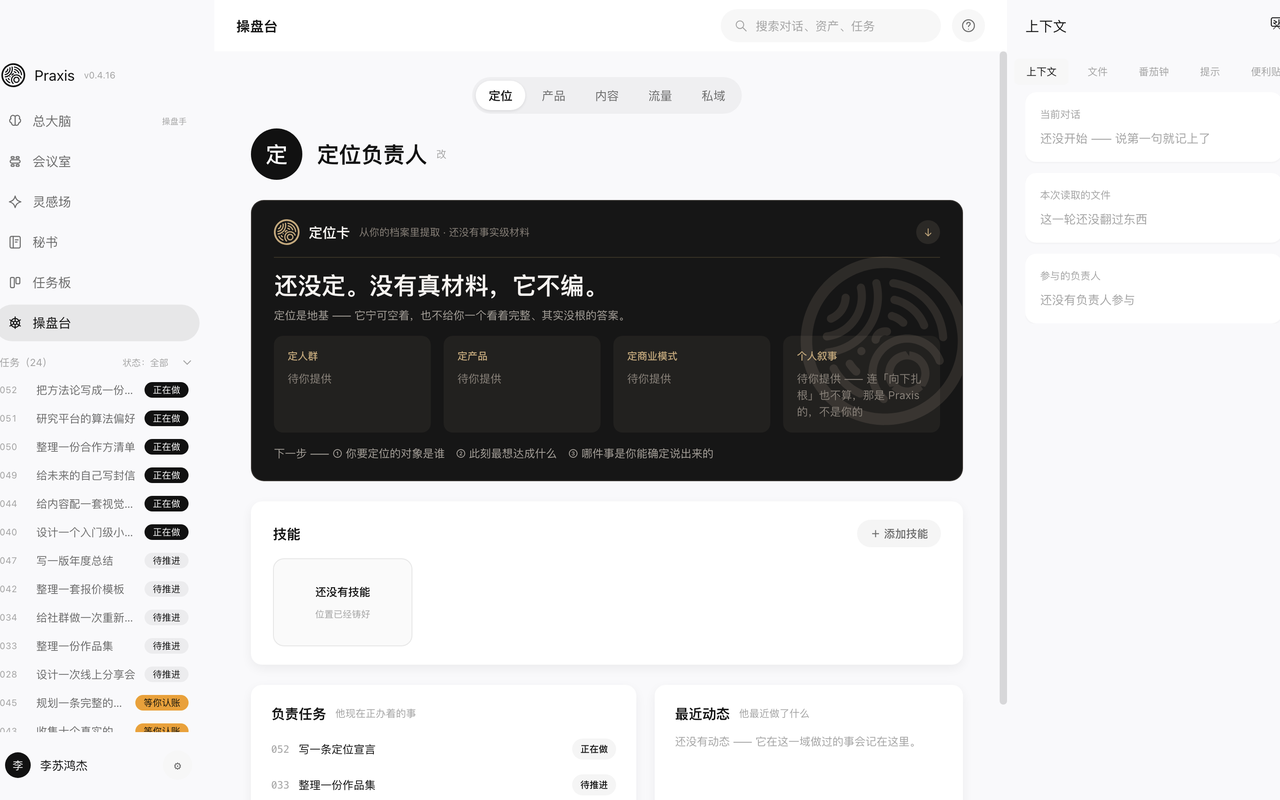
Task: Switch to the 私域 tab
Action: 713,96
